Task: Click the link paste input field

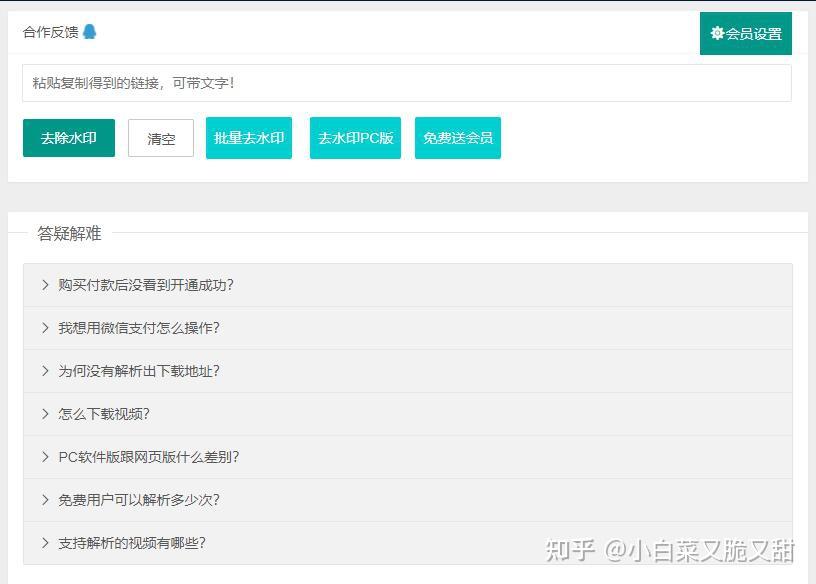Action: [407, 83]
